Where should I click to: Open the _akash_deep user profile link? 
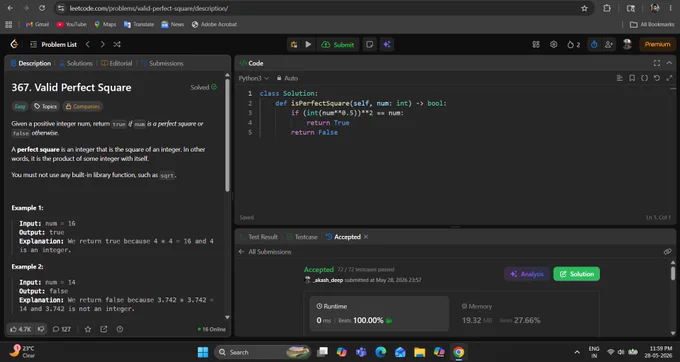point(328,280)
